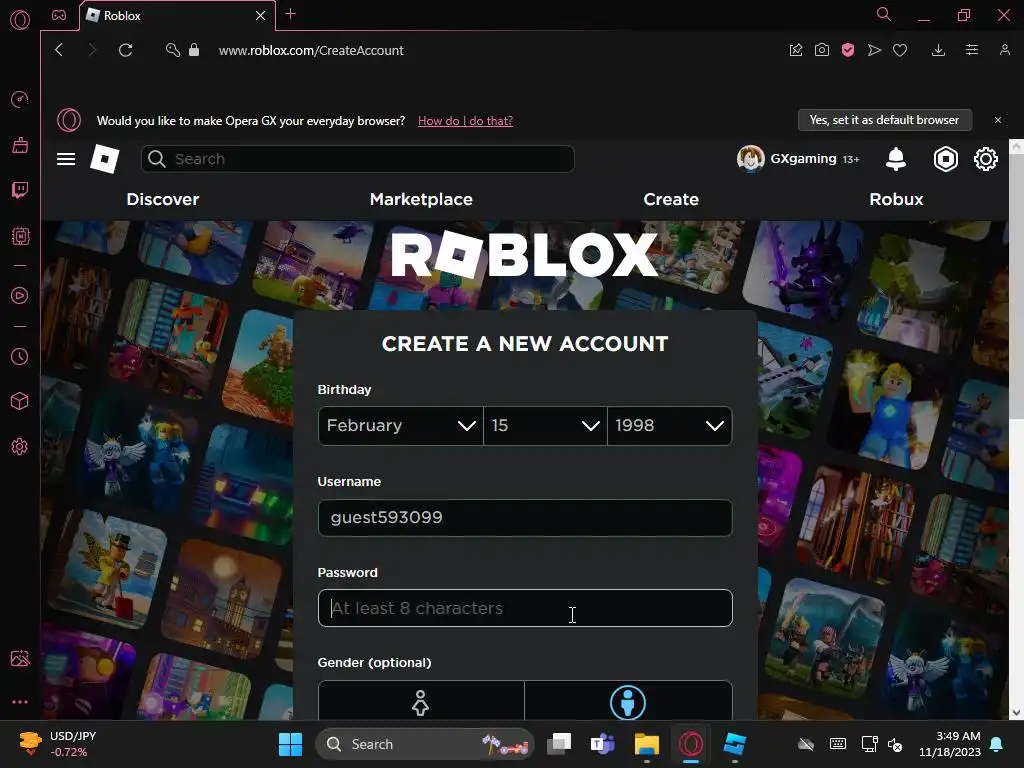Viewport: 1024px width, 768px height.
Task: Click 'How do I do that?' link
Action: (x=465, y=121)
